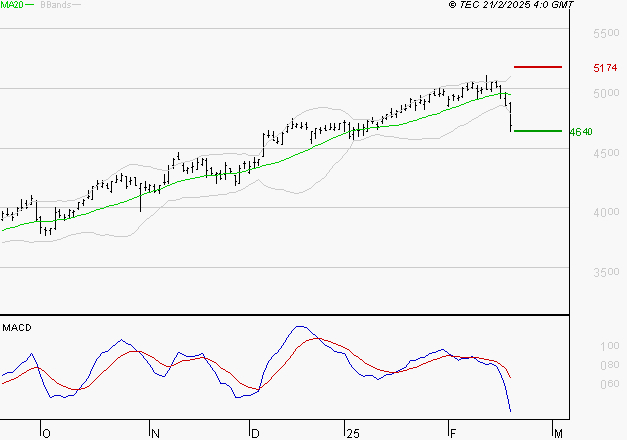Click the red resistance line at 5174
Image resolution: width=627 pixels, height=440 pixels.
538,67
